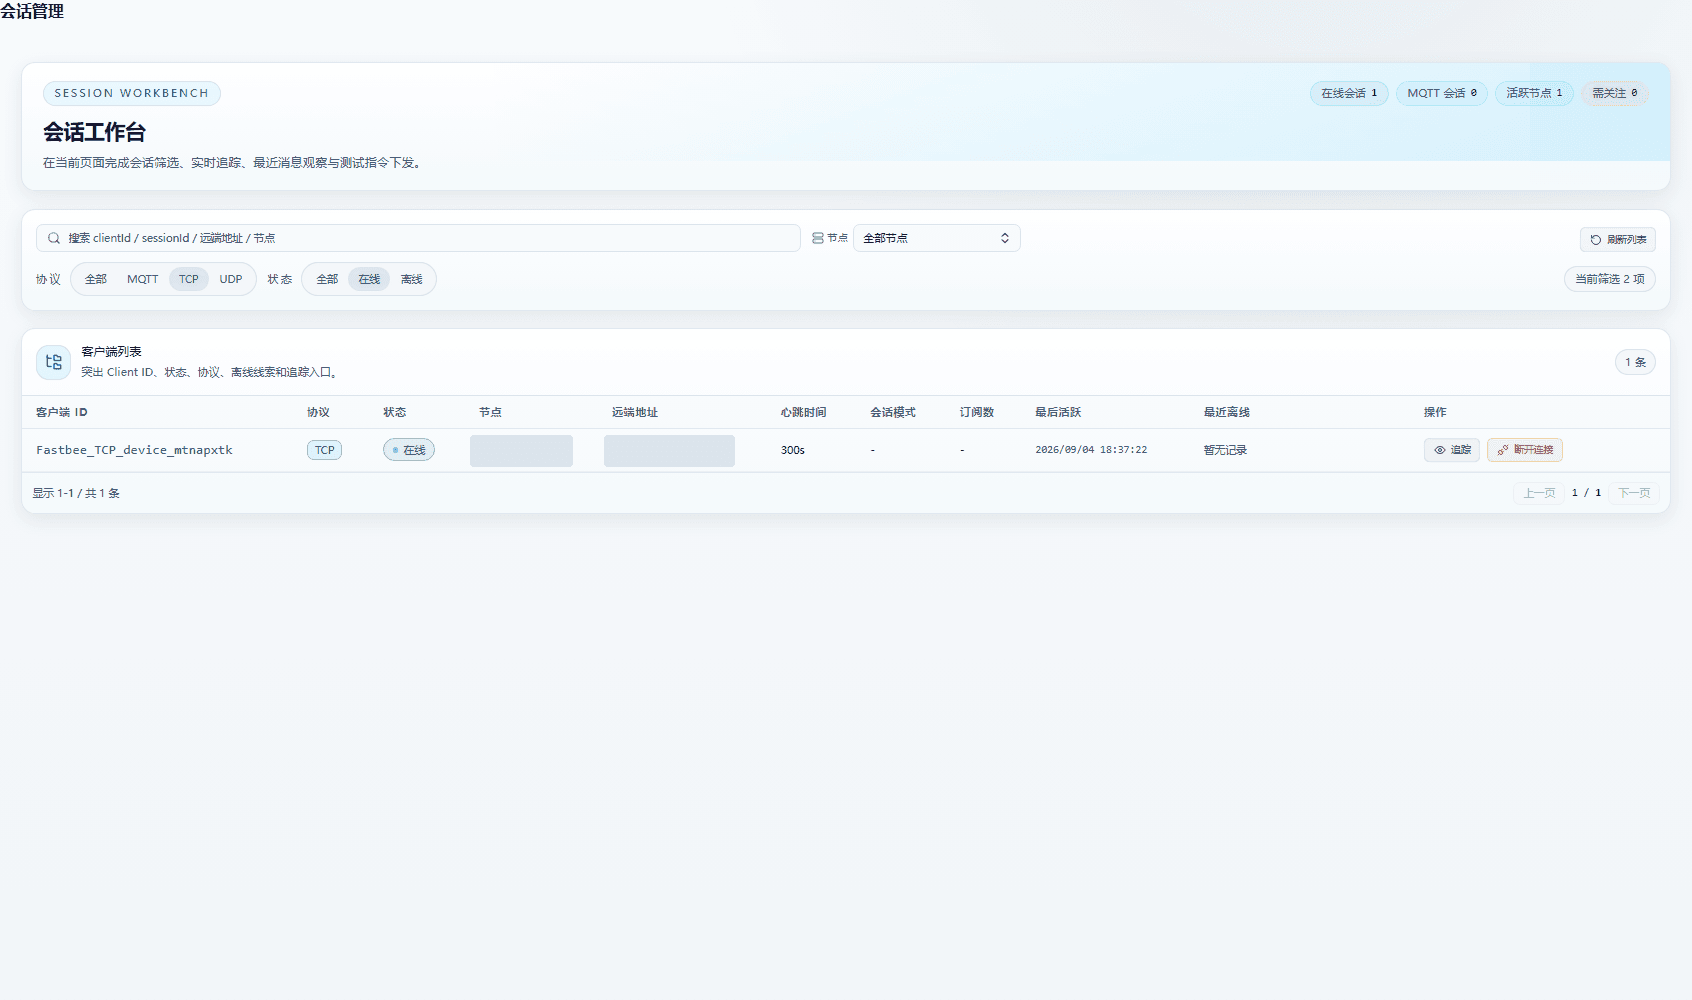Select the 离线 status filter
The image size is (1692, 1000).
click(412, 279)
